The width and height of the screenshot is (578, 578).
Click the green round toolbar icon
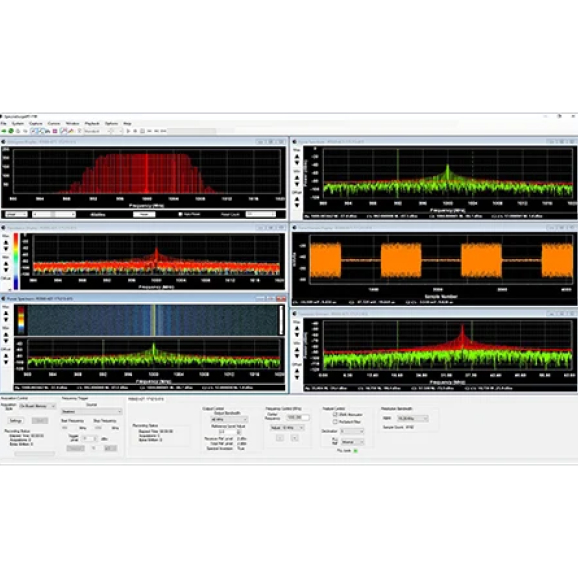tap(11, 131)
